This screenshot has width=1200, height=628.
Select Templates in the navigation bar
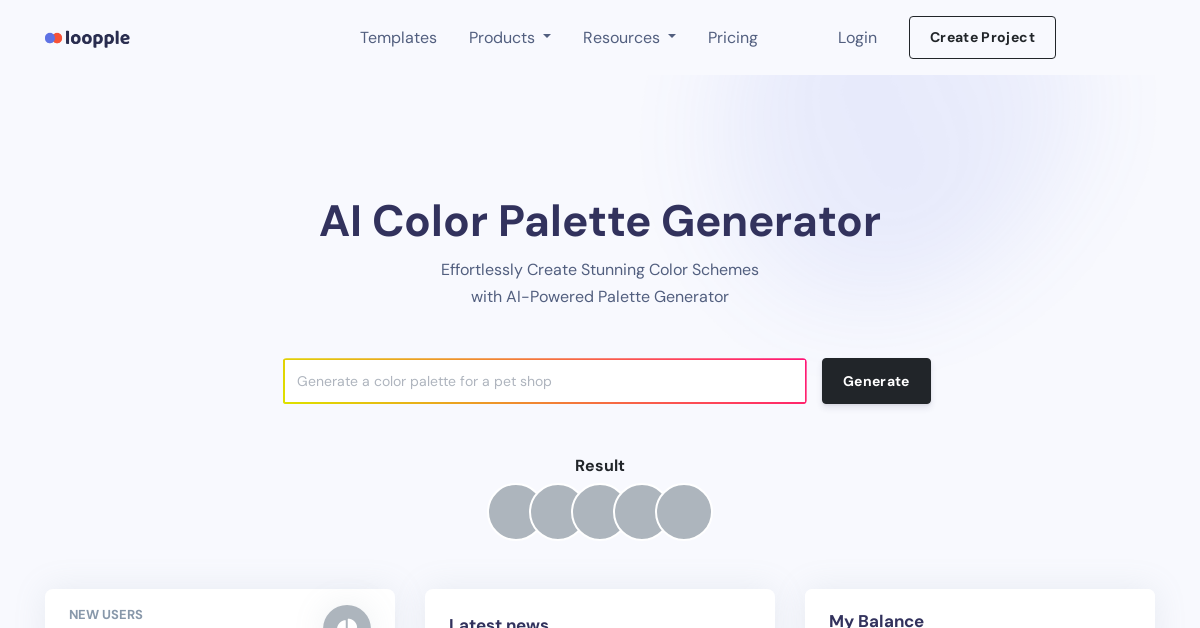398,38
